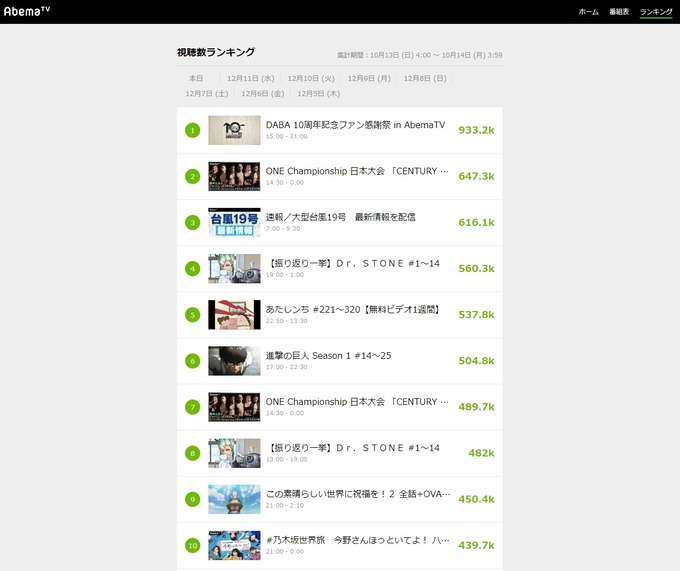Click the 21:00 - 2:10 airtime

pos(284,506)
